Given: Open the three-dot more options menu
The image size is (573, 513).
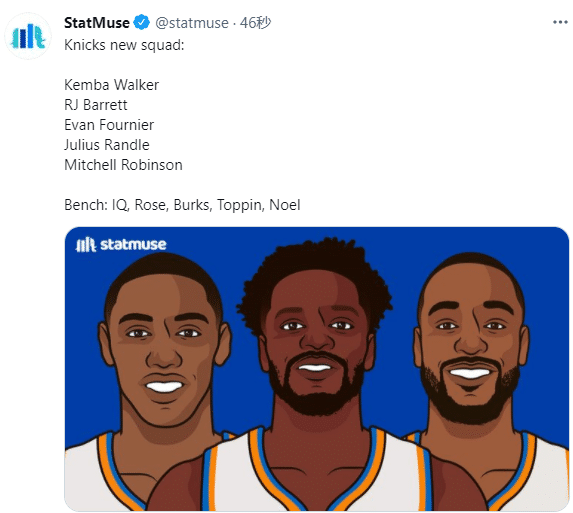Looking at the screenshot, I should [560, 23].
